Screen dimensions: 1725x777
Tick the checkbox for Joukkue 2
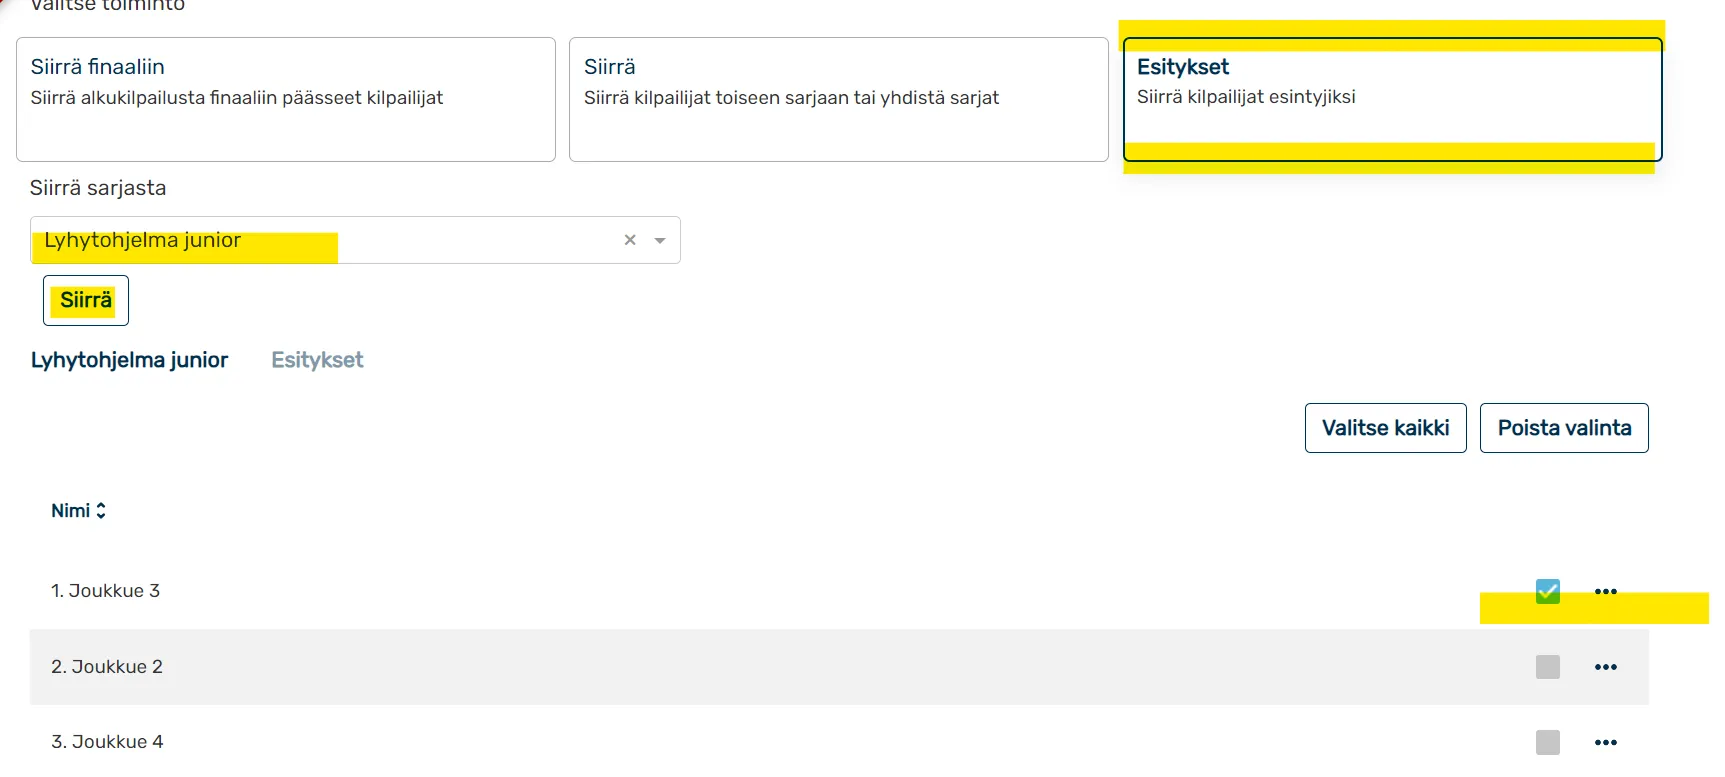1547,667
